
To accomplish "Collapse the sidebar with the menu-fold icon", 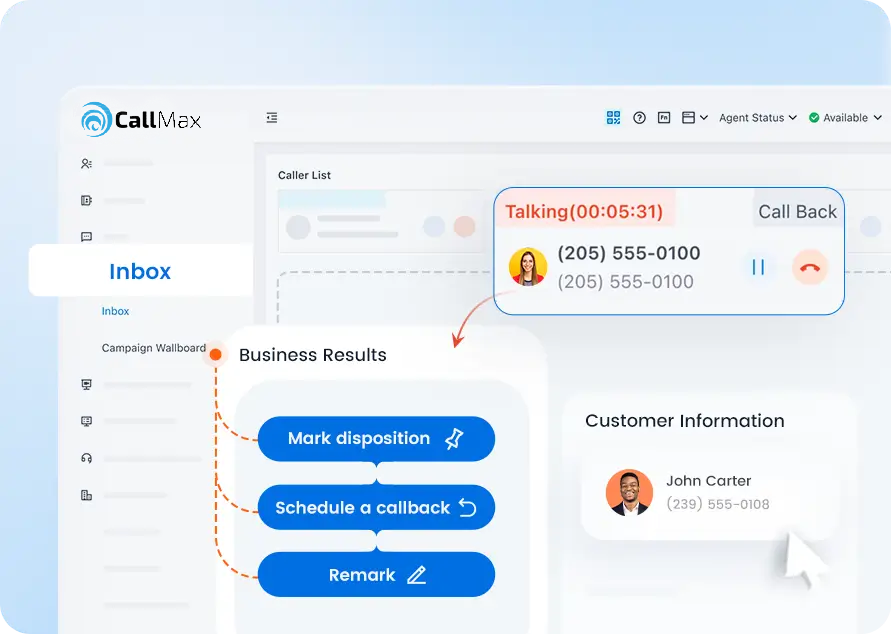I will click(x=272, y=118).
